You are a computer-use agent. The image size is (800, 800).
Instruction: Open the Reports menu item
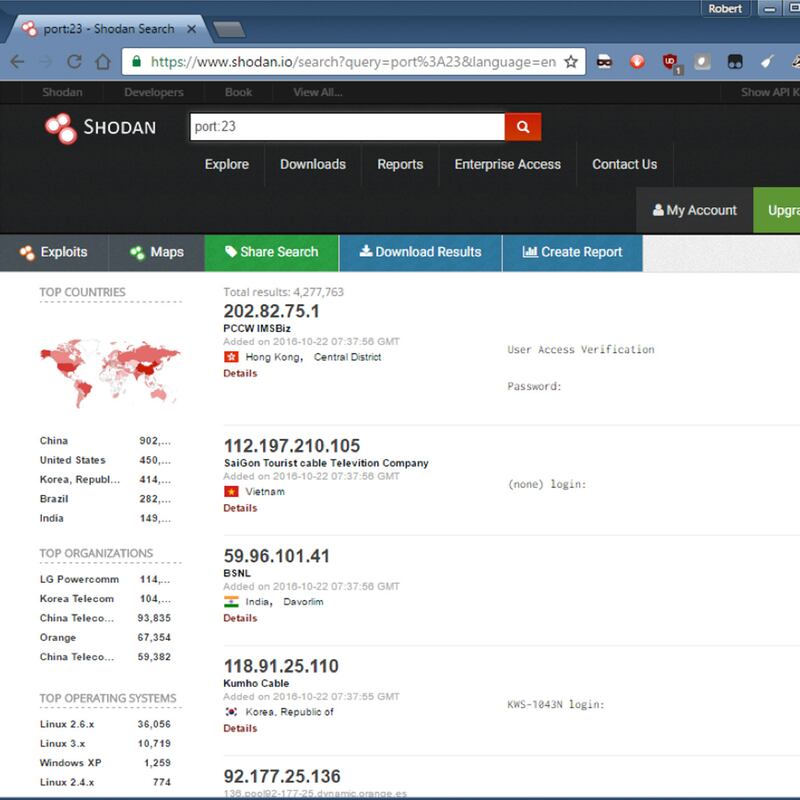(x=400, y=164)
